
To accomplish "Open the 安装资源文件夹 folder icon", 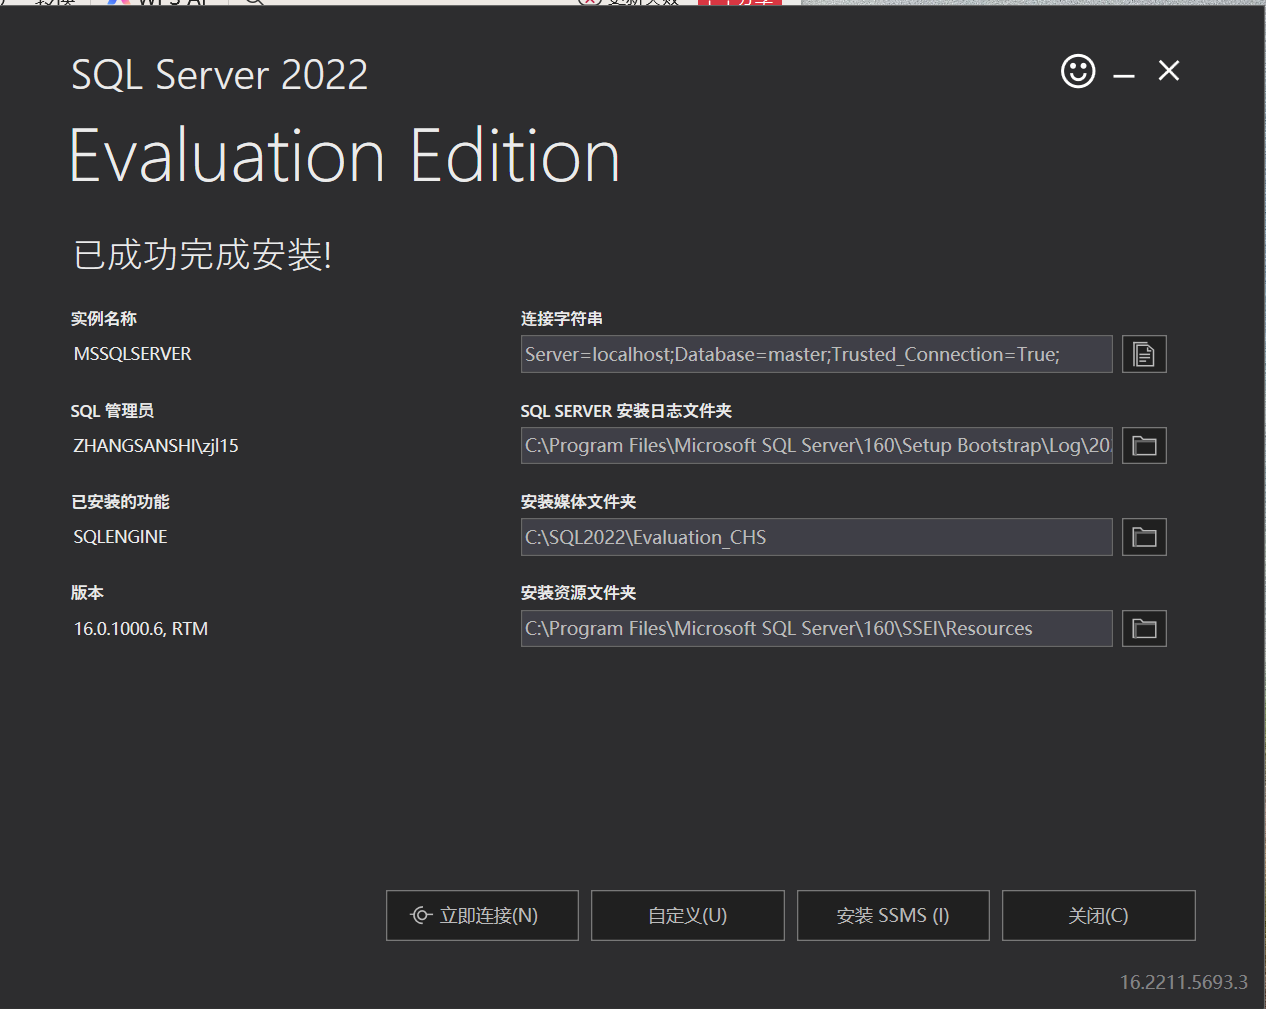I will coord(1144,628).
